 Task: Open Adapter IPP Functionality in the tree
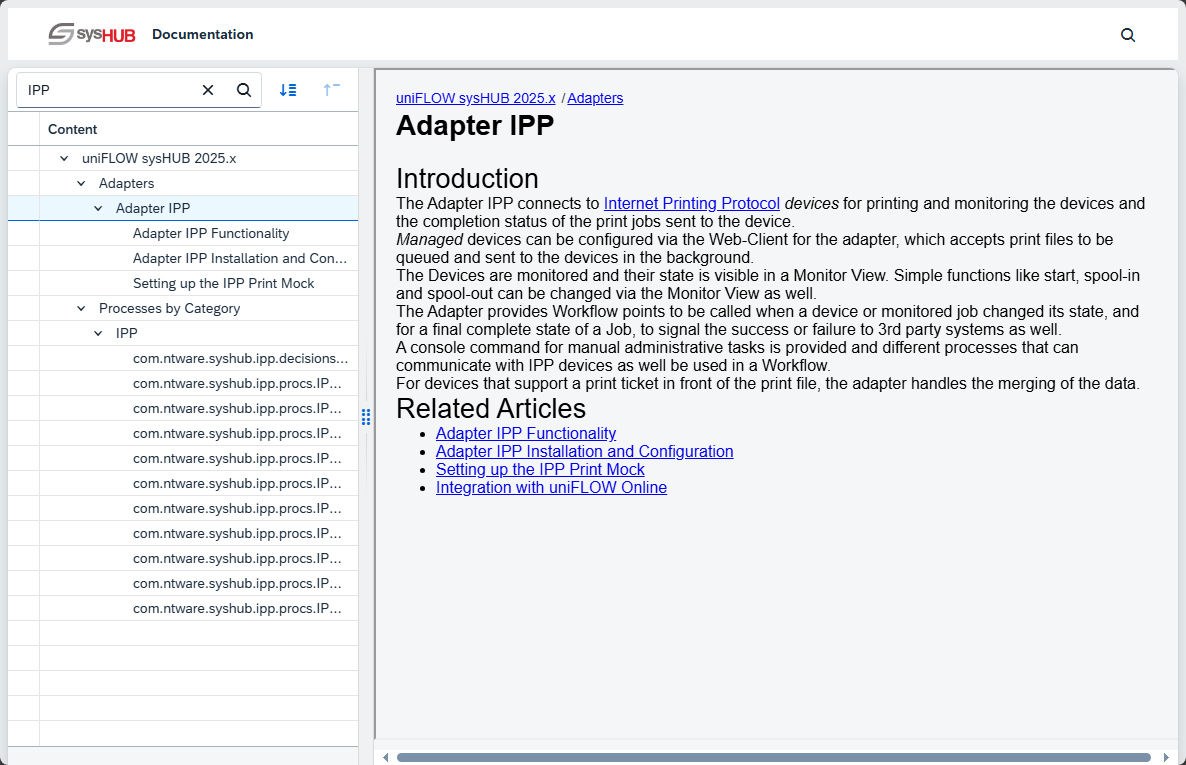211,233
